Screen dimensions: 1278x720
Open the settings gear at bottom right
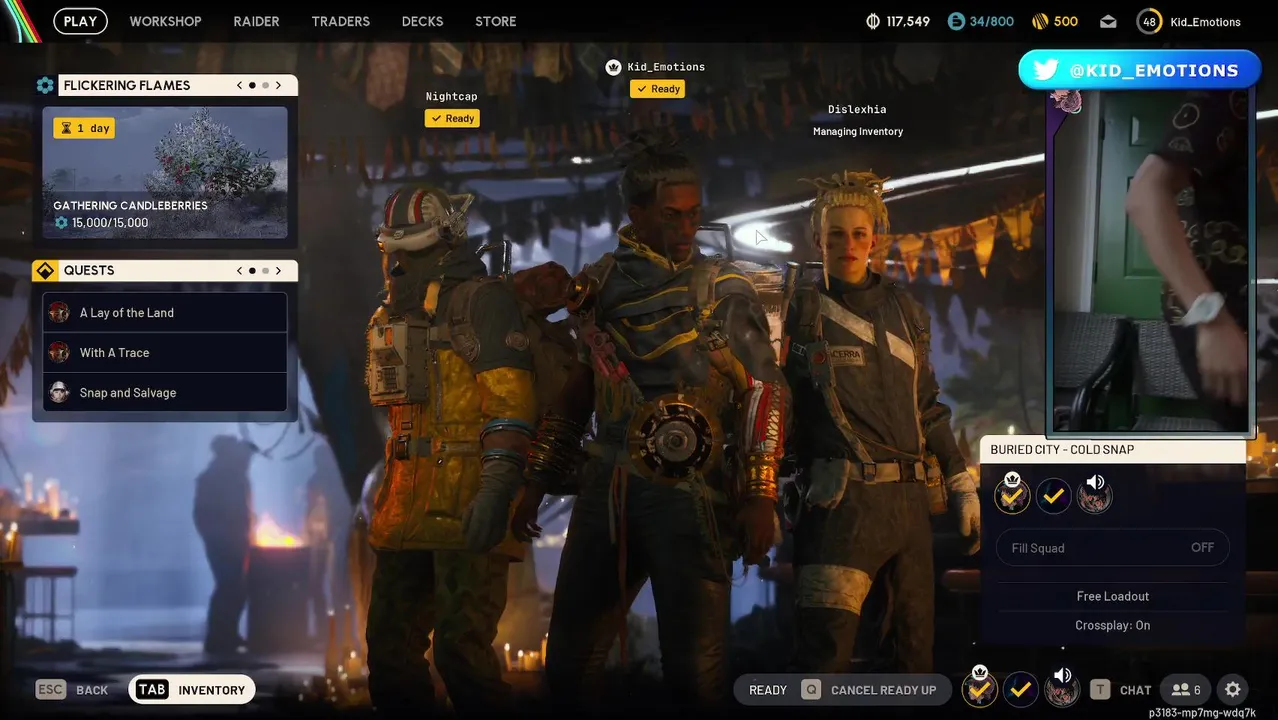coord(1233,689)
